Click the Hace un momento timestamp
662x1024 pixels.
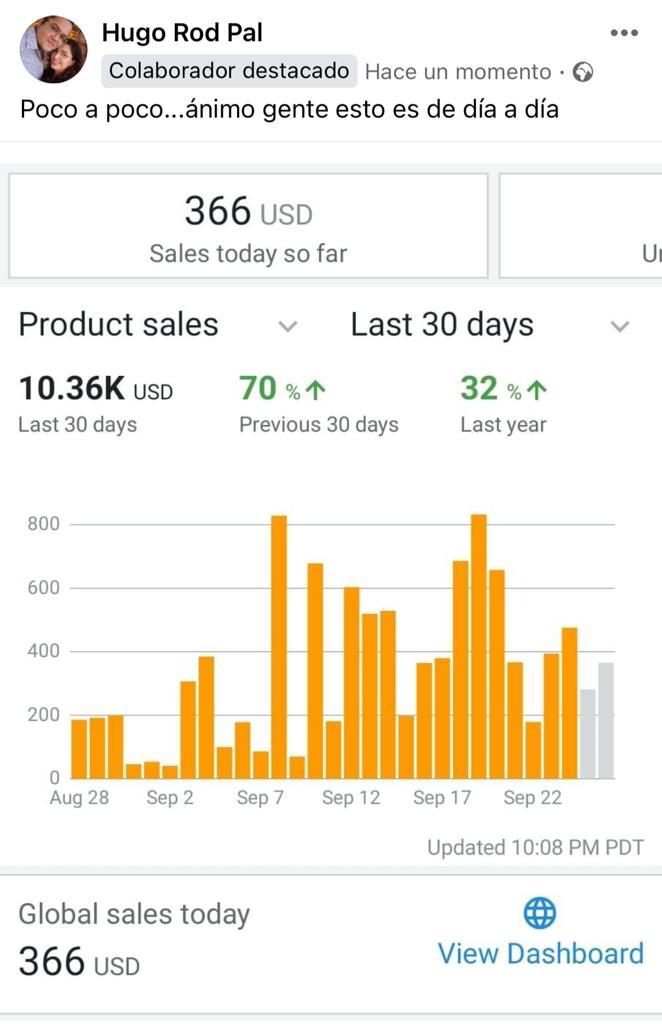point(458,72)
